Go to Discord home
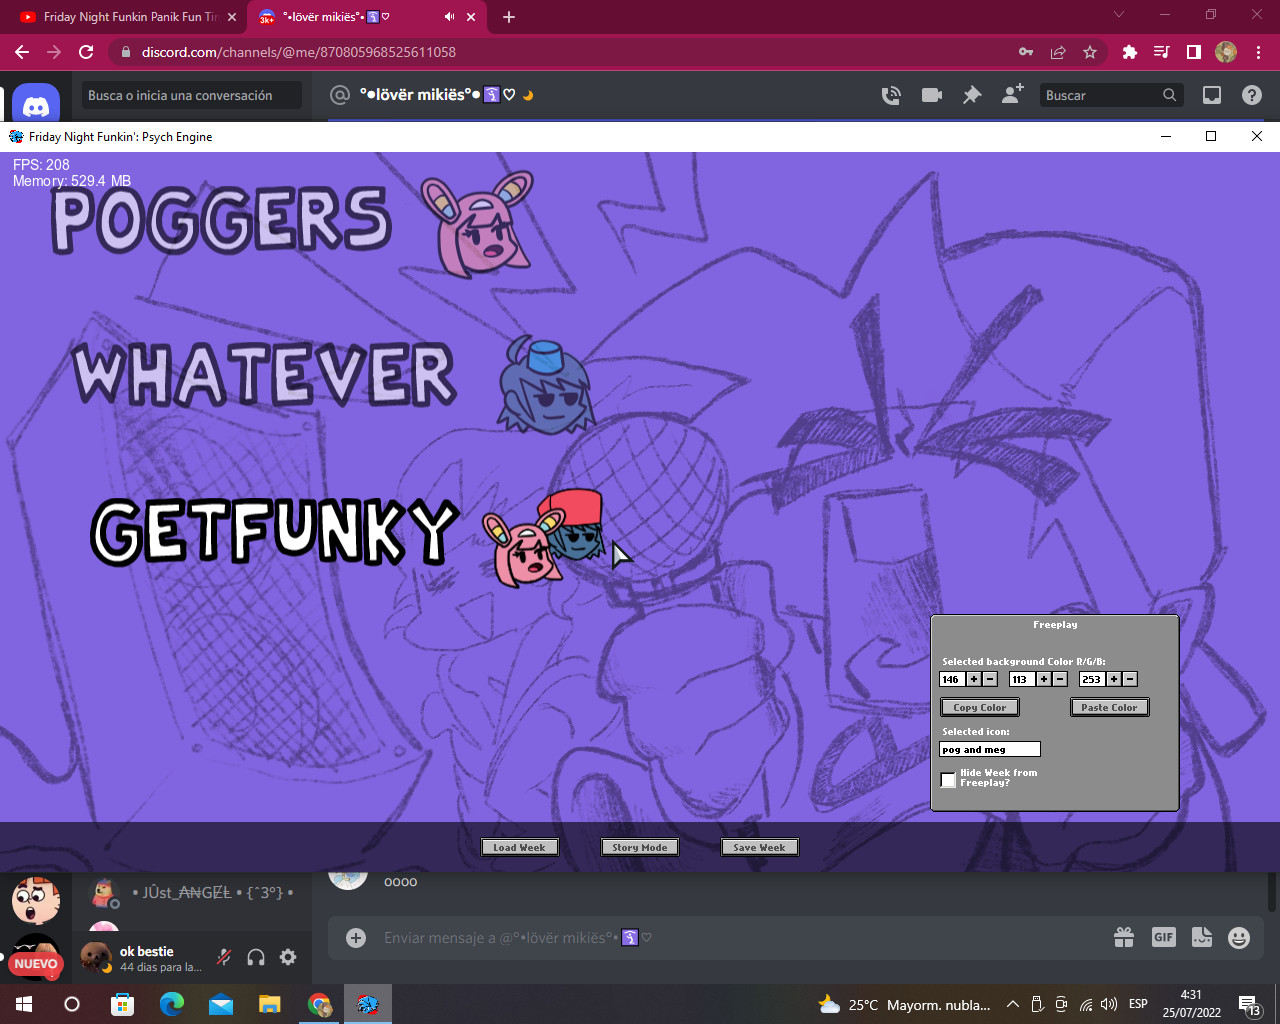The height and width of the screenshot is (1024, 1280). (36, 104)
